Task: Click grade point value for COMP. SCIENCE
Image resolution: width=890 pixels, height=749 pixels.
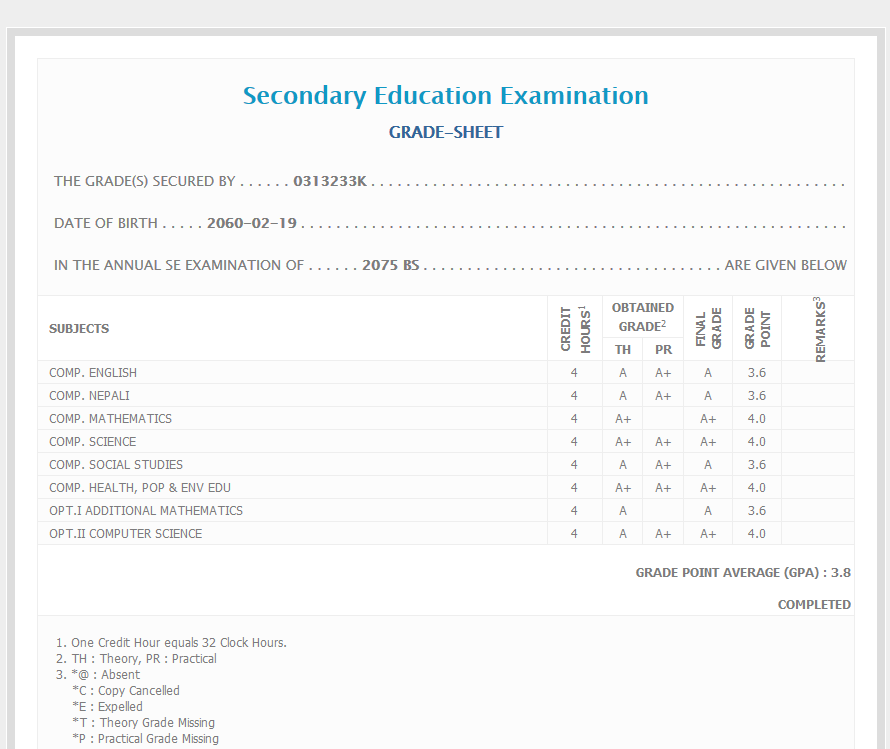Action: [756, 442]
